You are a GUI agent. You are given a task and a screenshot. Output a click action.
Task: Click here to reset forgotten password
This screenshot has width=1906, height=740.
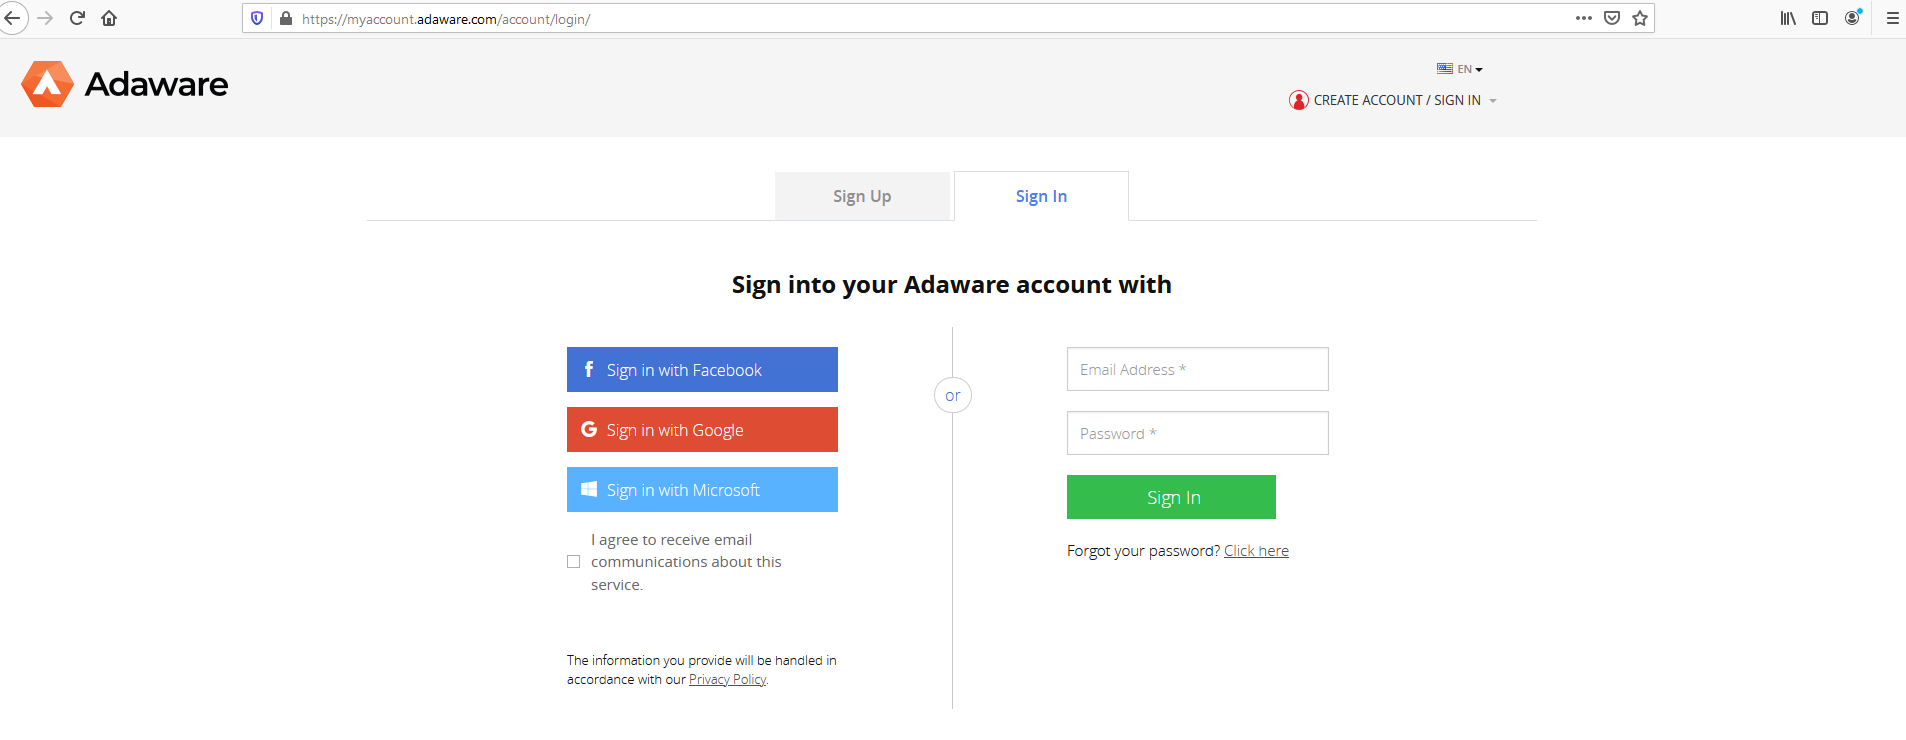pyautogui.click(x=1256, y=550)
